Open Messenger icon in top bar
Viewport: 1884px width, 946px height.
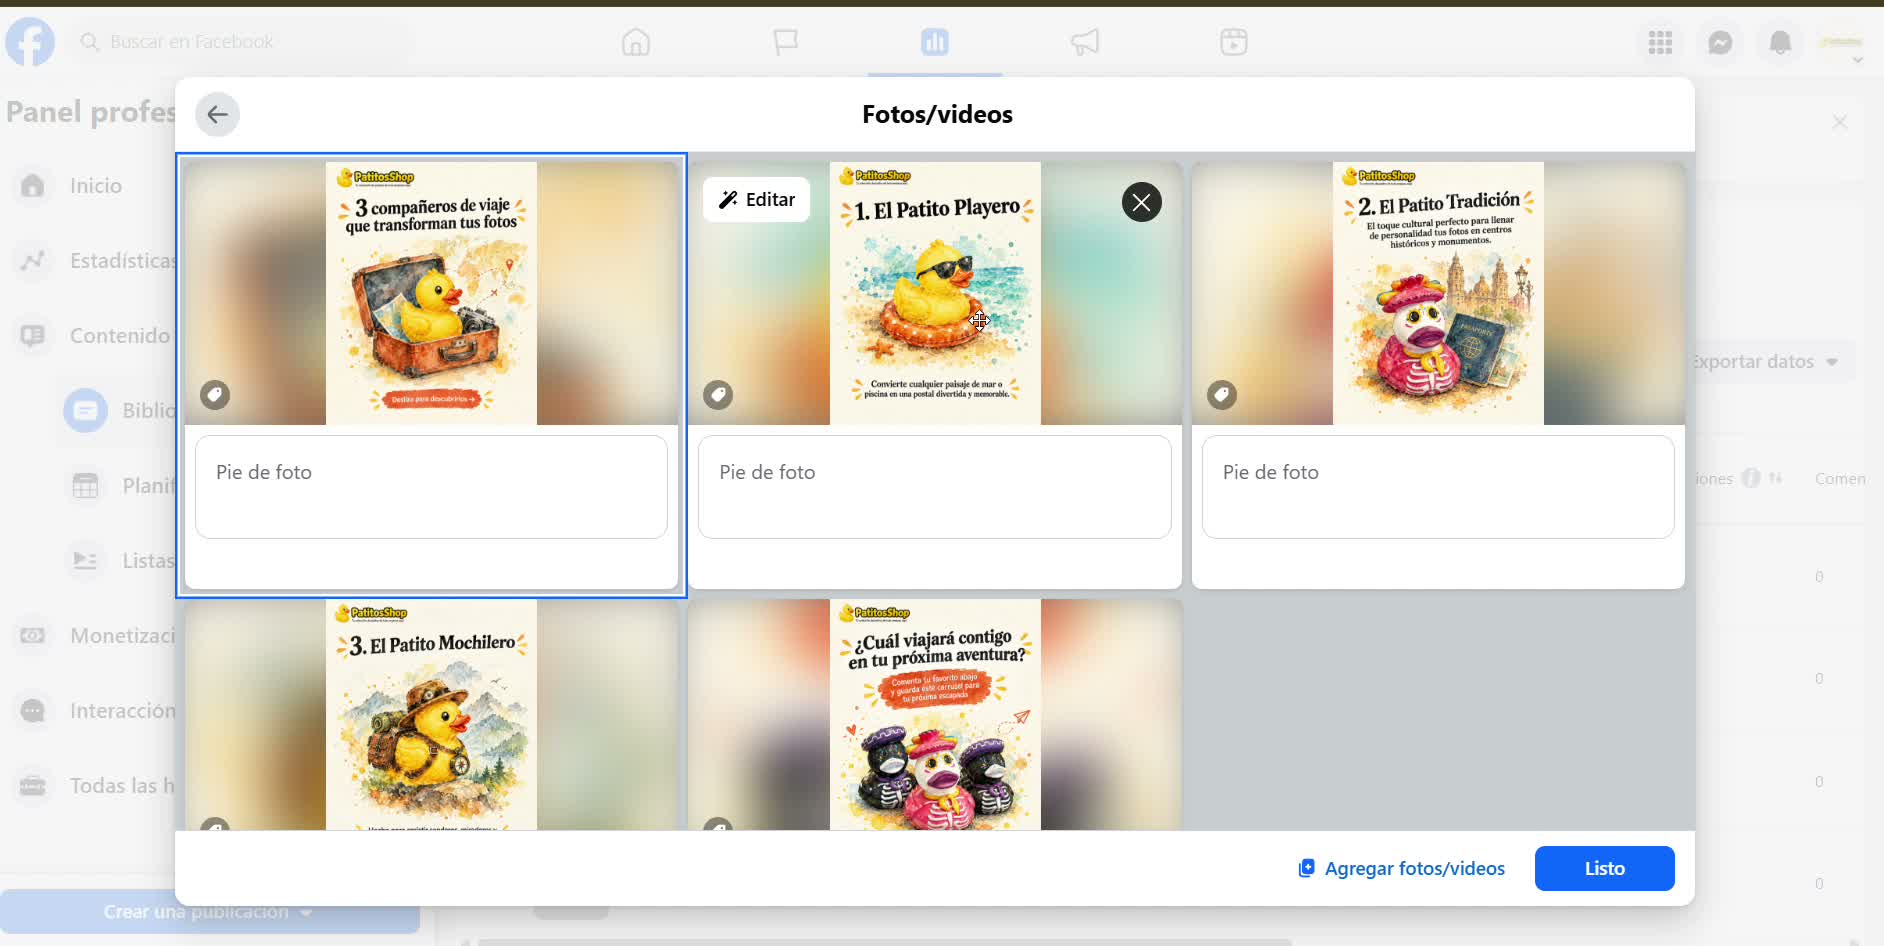click(1720, 42)
